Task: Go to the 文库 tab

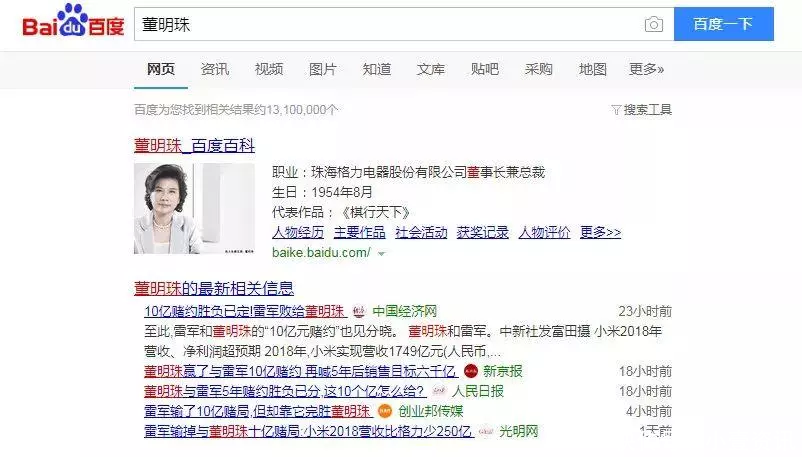Action: [431, 69]
